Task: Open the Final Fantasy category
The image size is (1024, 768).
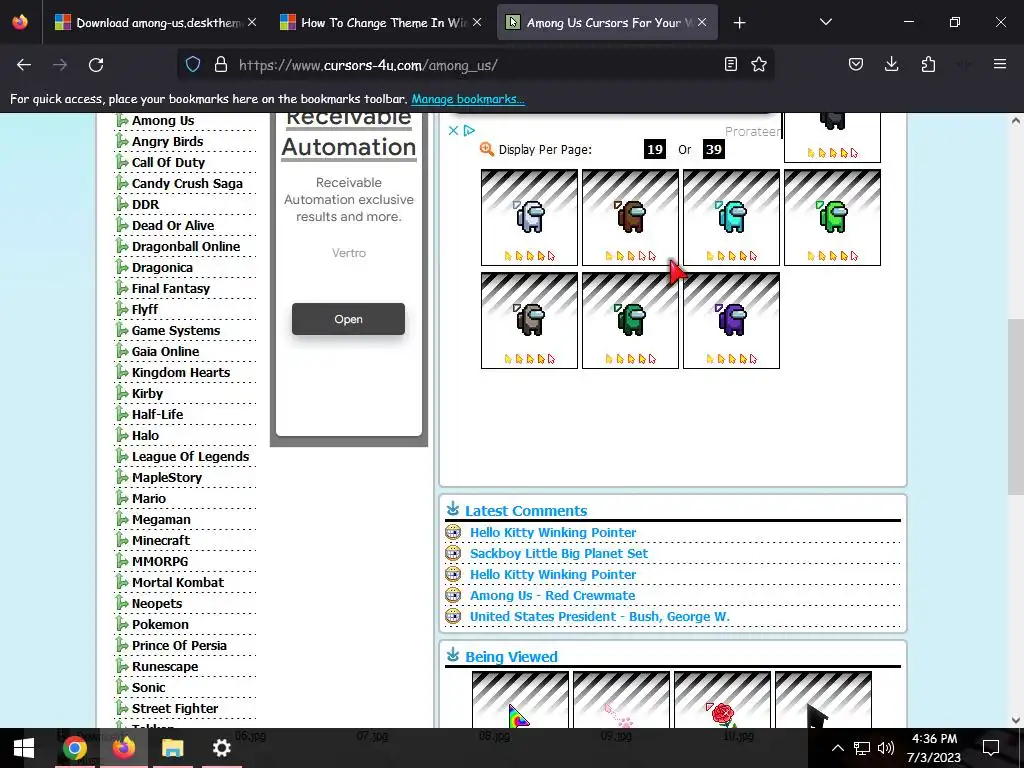Action: (x=170, y=289)
